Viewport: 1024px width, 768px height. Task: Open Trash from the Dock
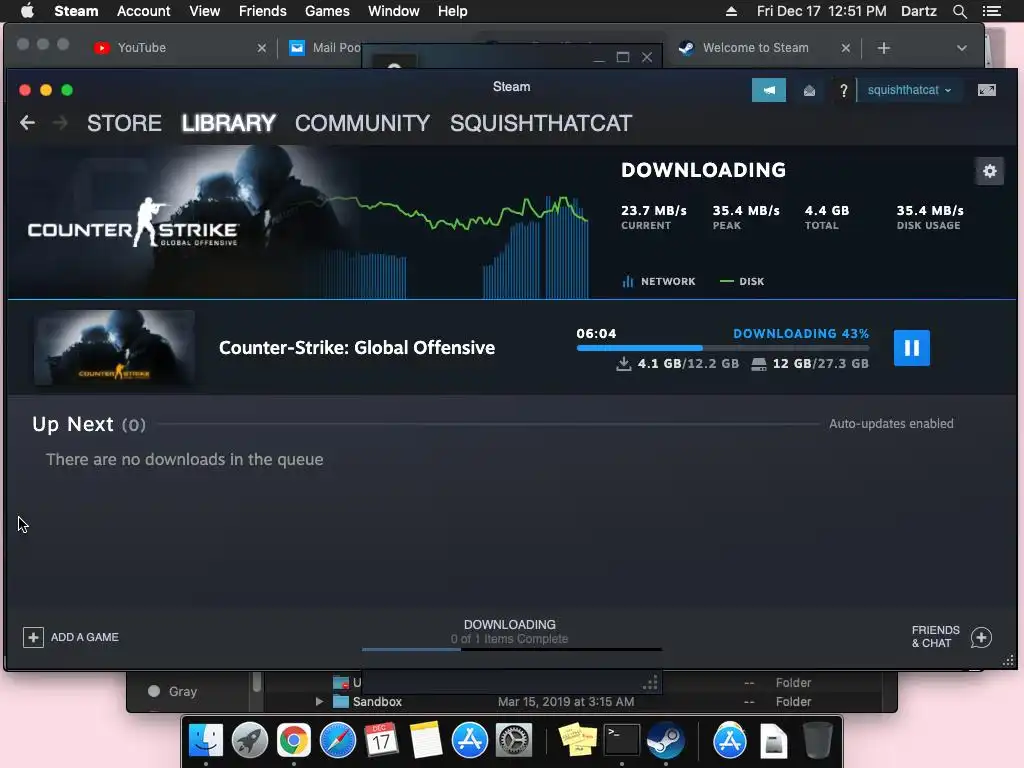click(x=817, y=741)
